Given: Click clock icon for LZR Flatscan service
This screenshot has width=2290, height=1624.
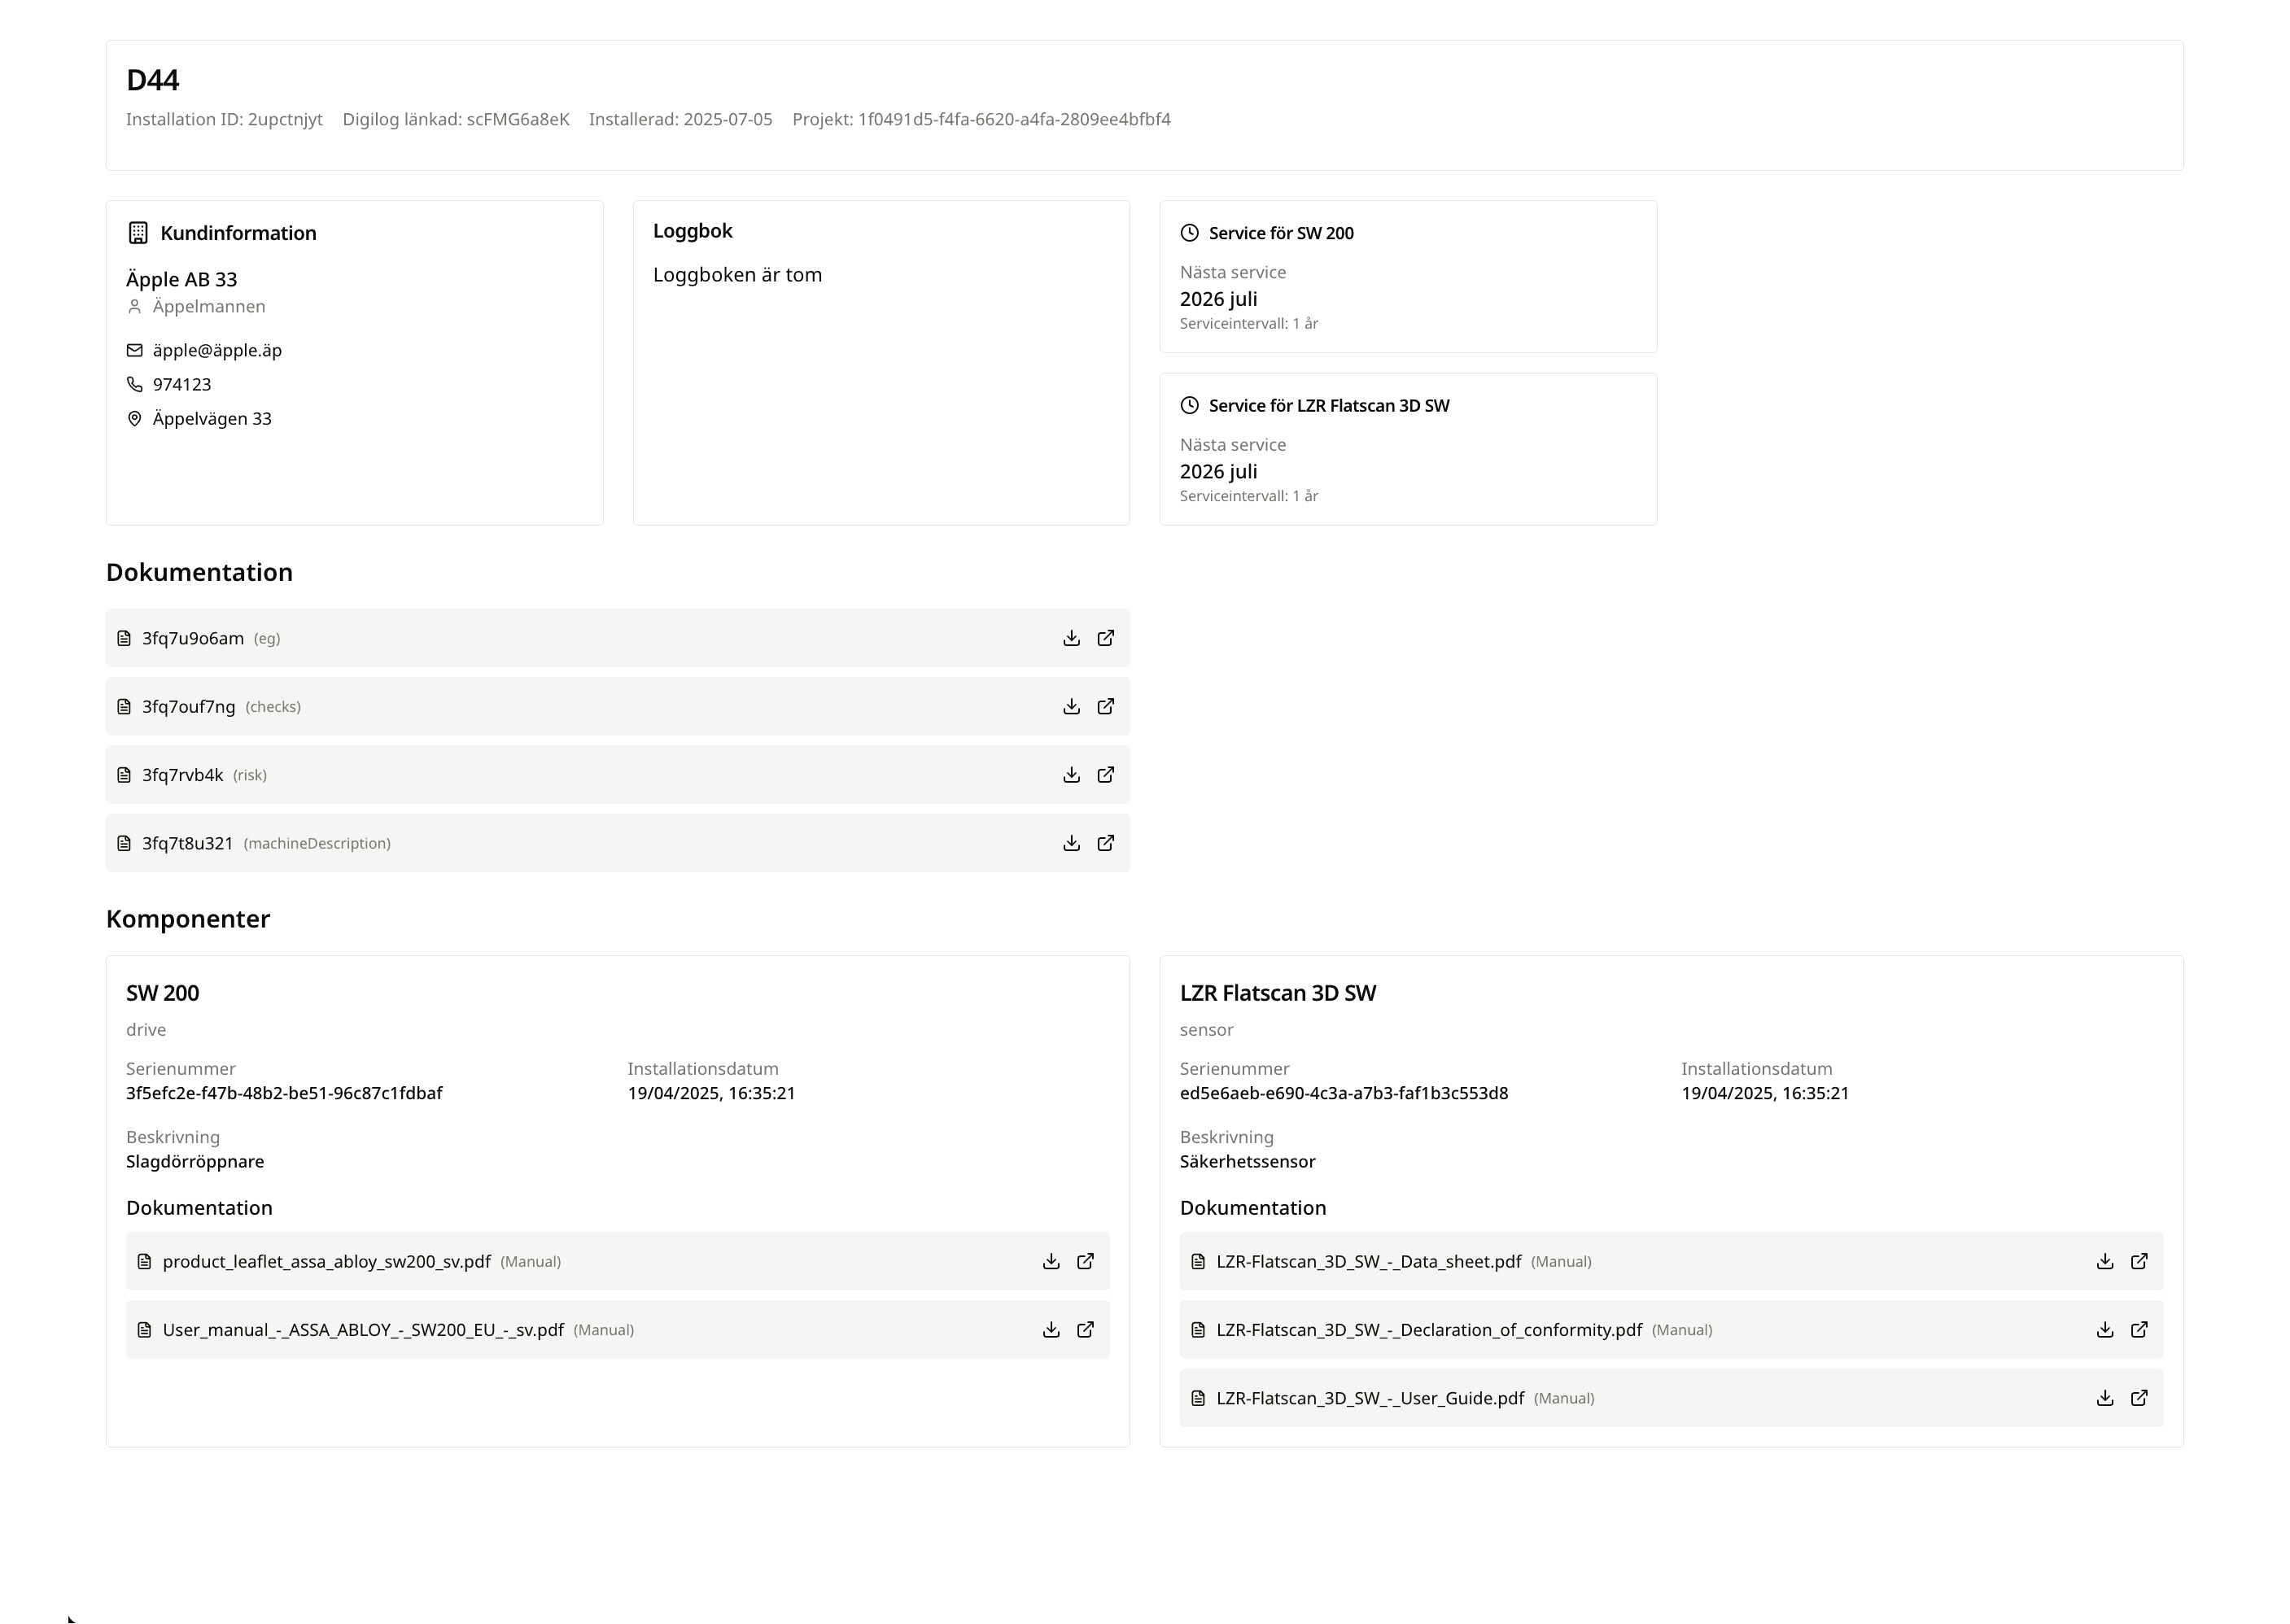Looking at the screenshot, I should 1189,405.
